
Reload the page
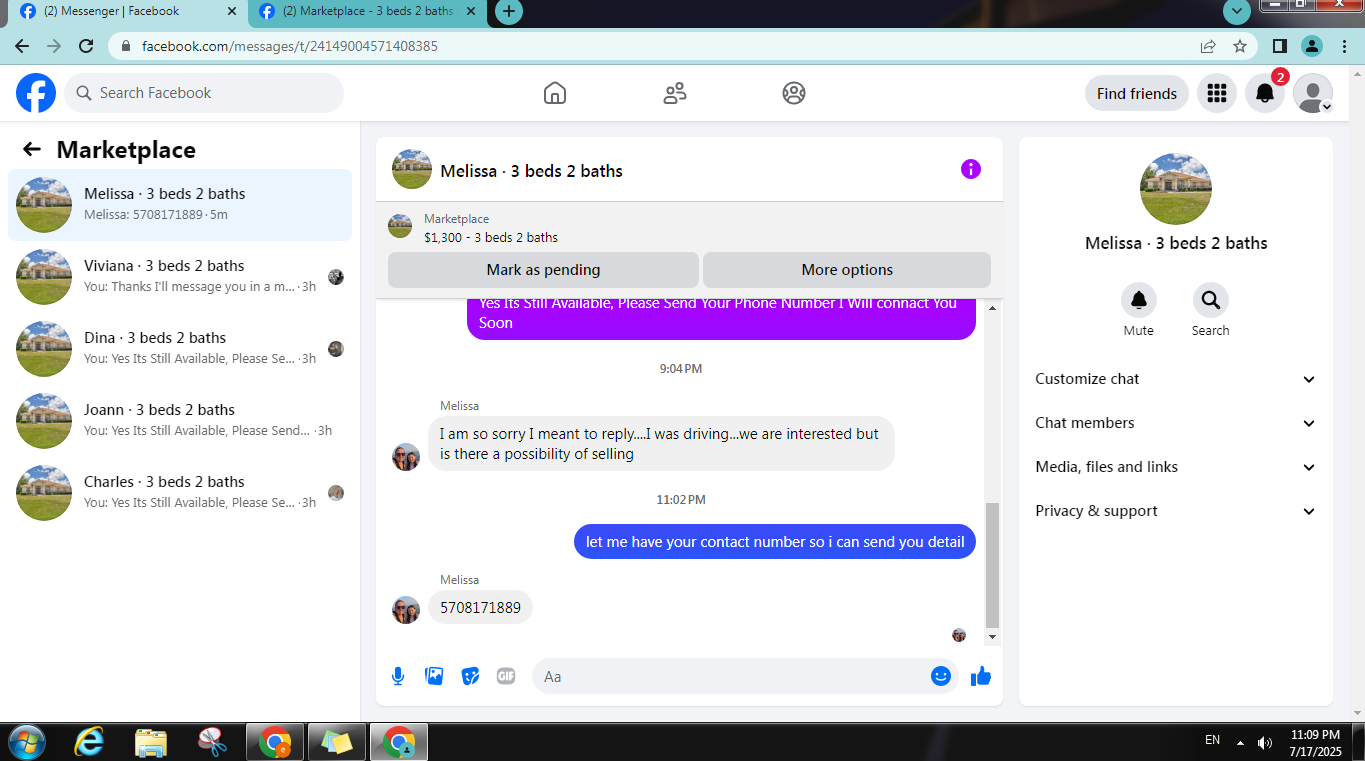pyautogui.click(x=86, y=46)
